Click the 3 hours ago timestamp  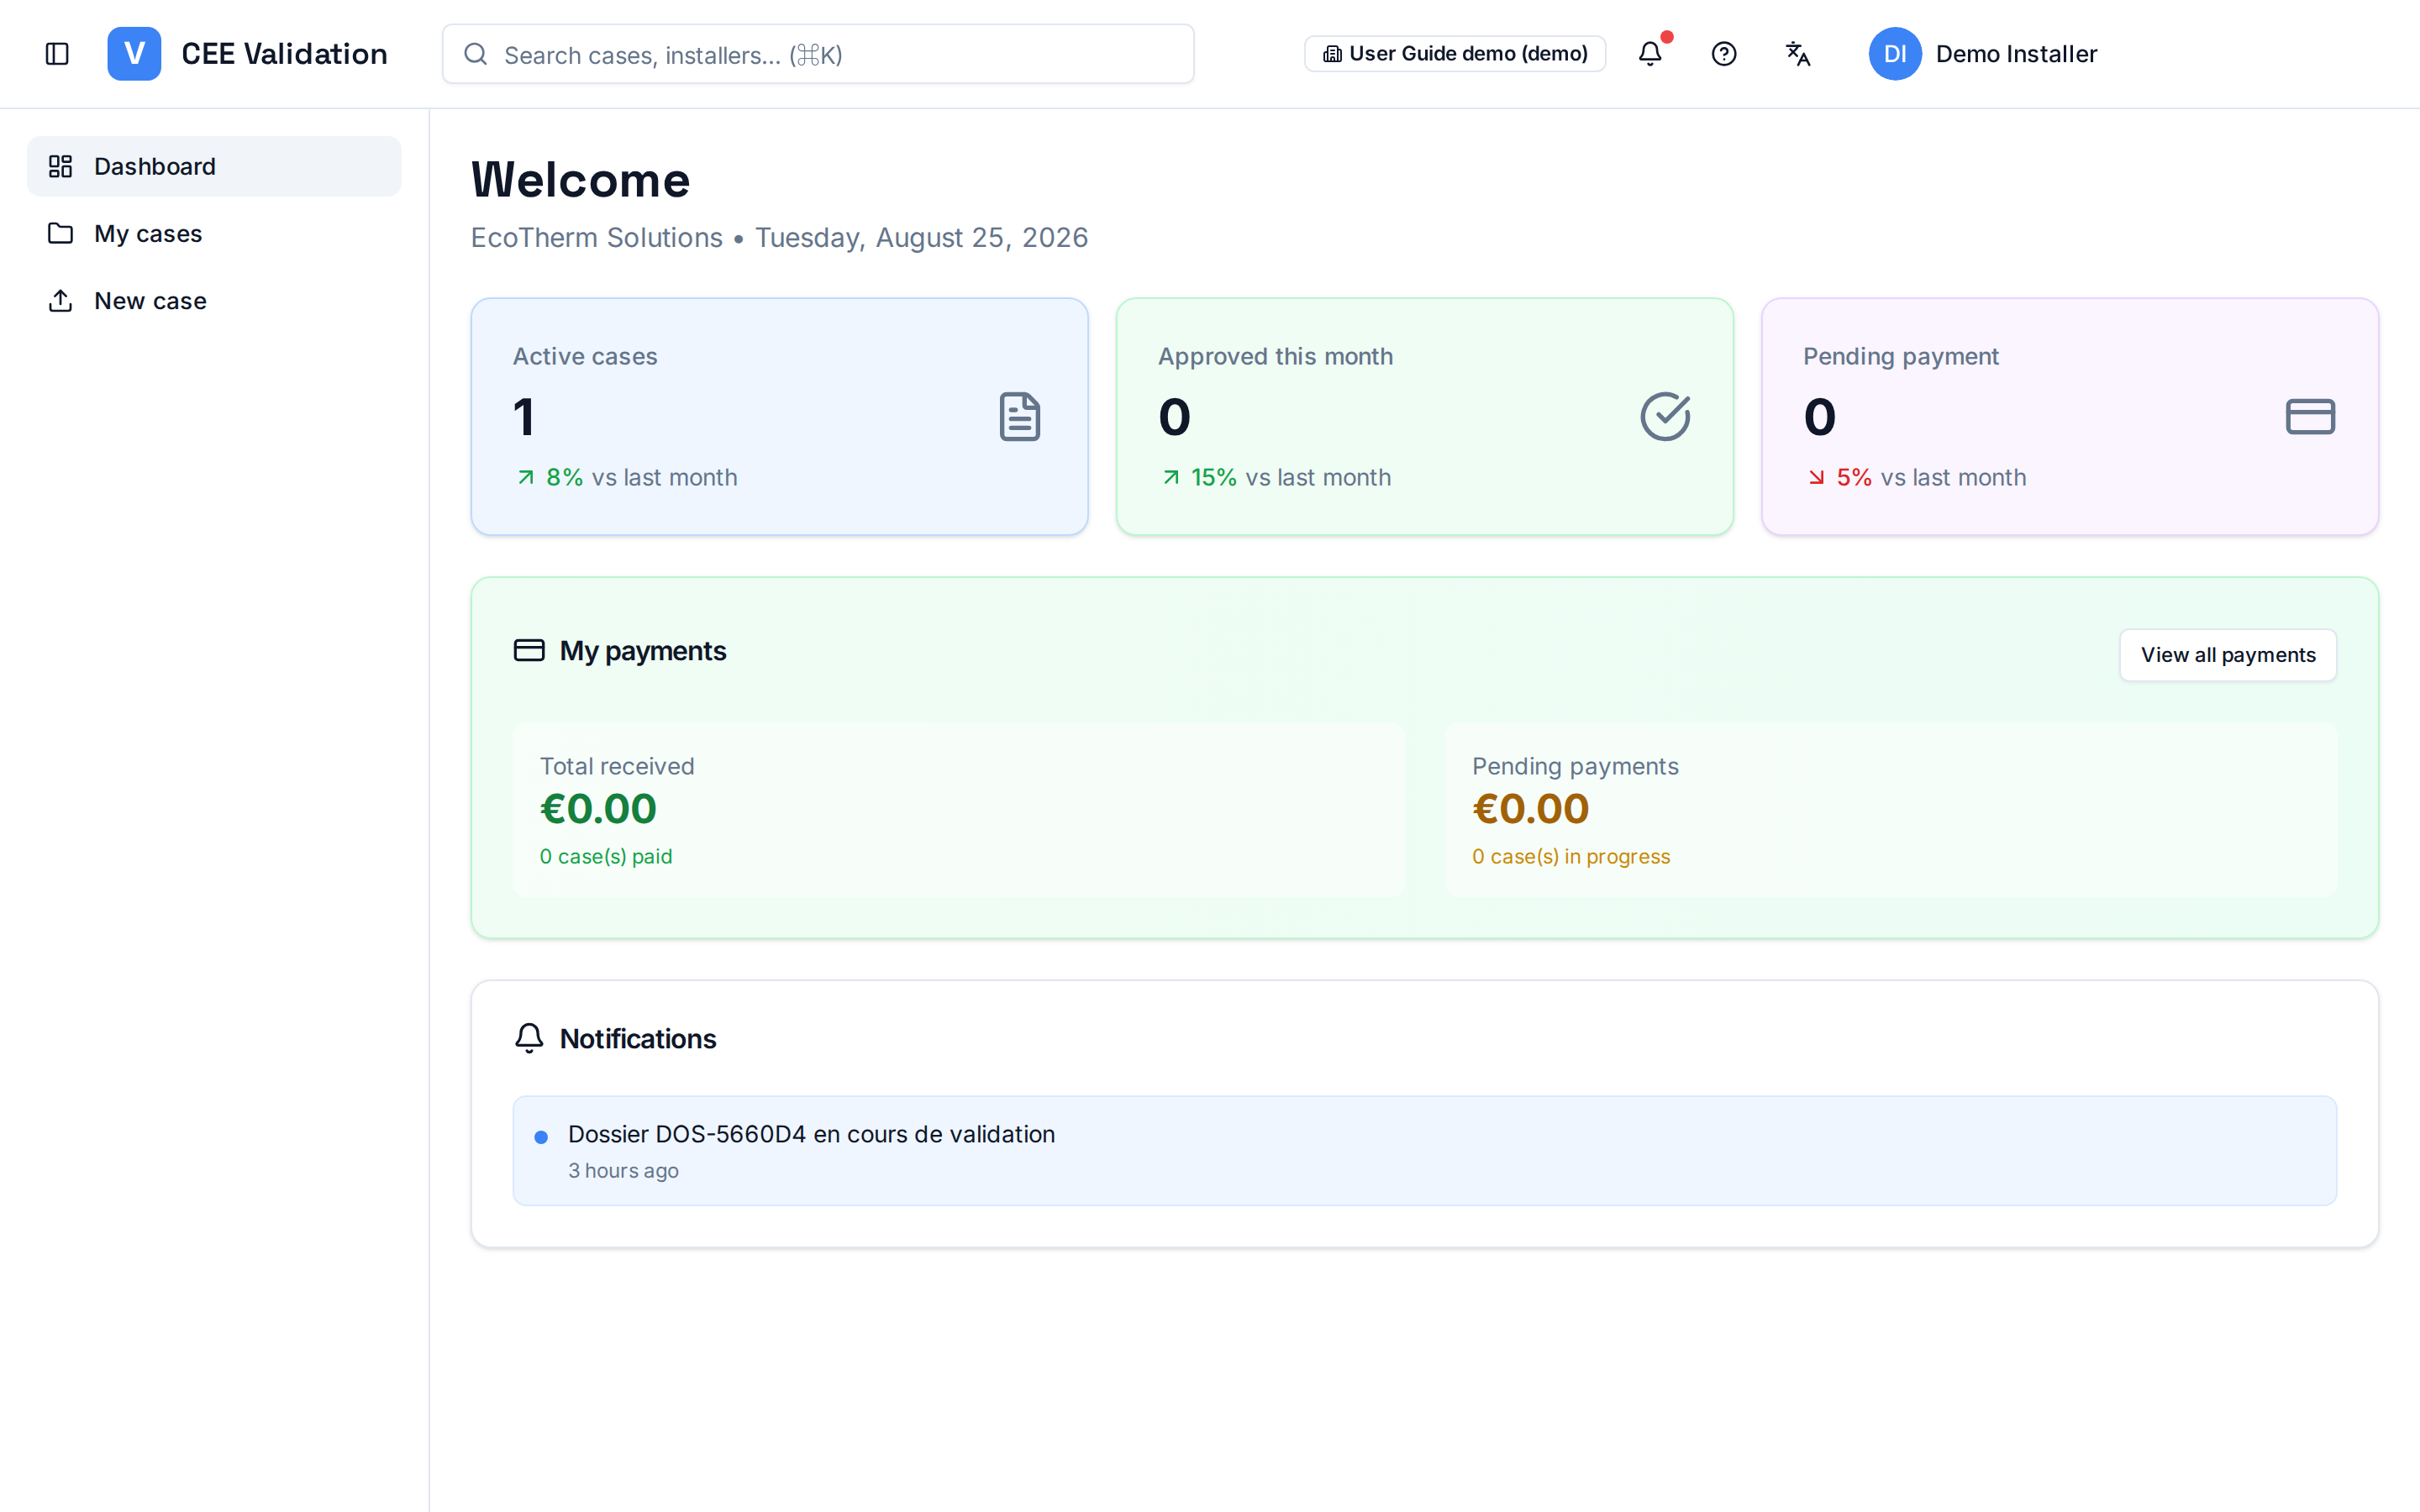(623, 1170)
